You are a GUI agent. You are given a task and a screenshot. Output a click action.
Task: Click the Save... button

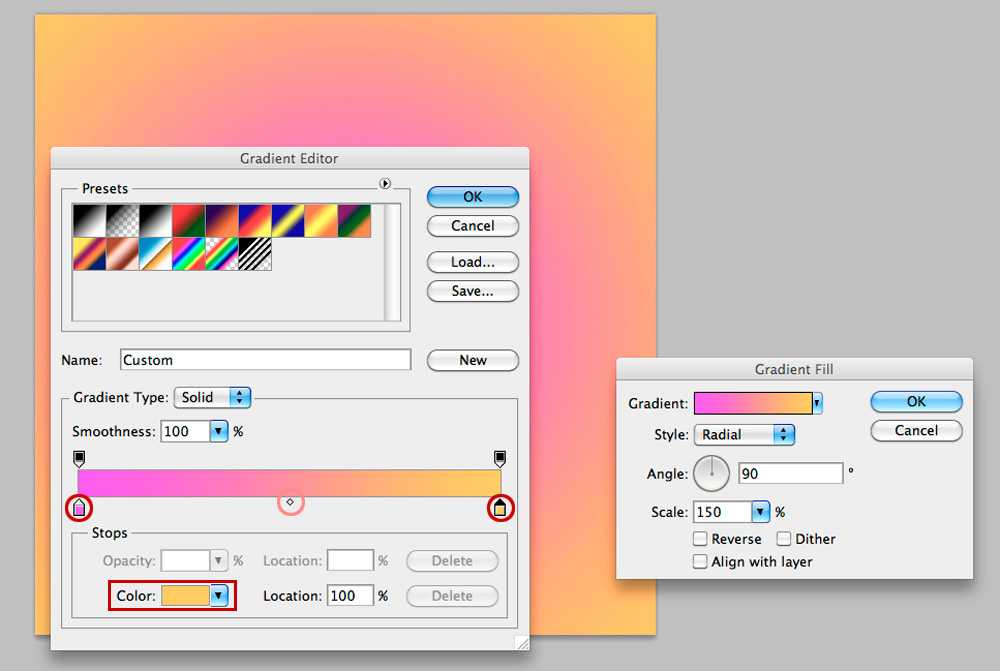click(473, 291)
